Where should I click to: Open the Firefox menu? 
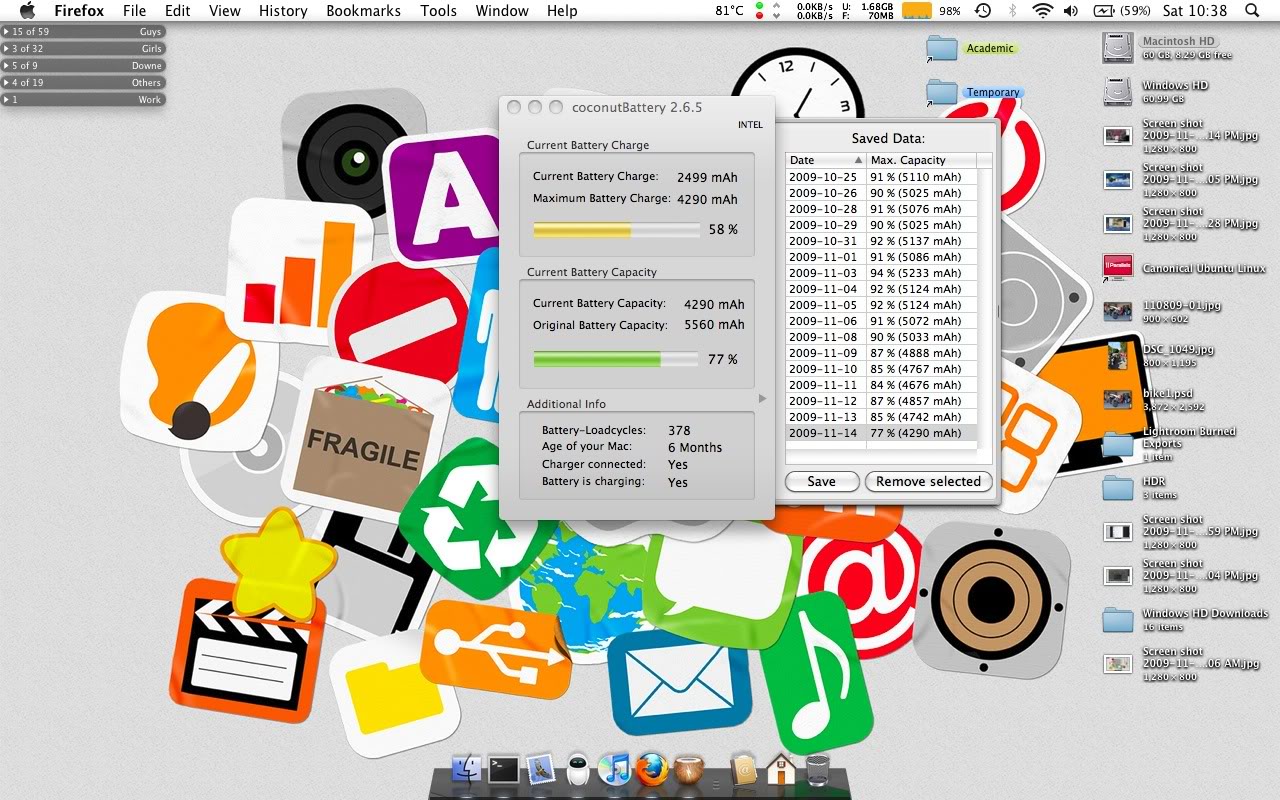pyautogui.click(x=79, y=10)
